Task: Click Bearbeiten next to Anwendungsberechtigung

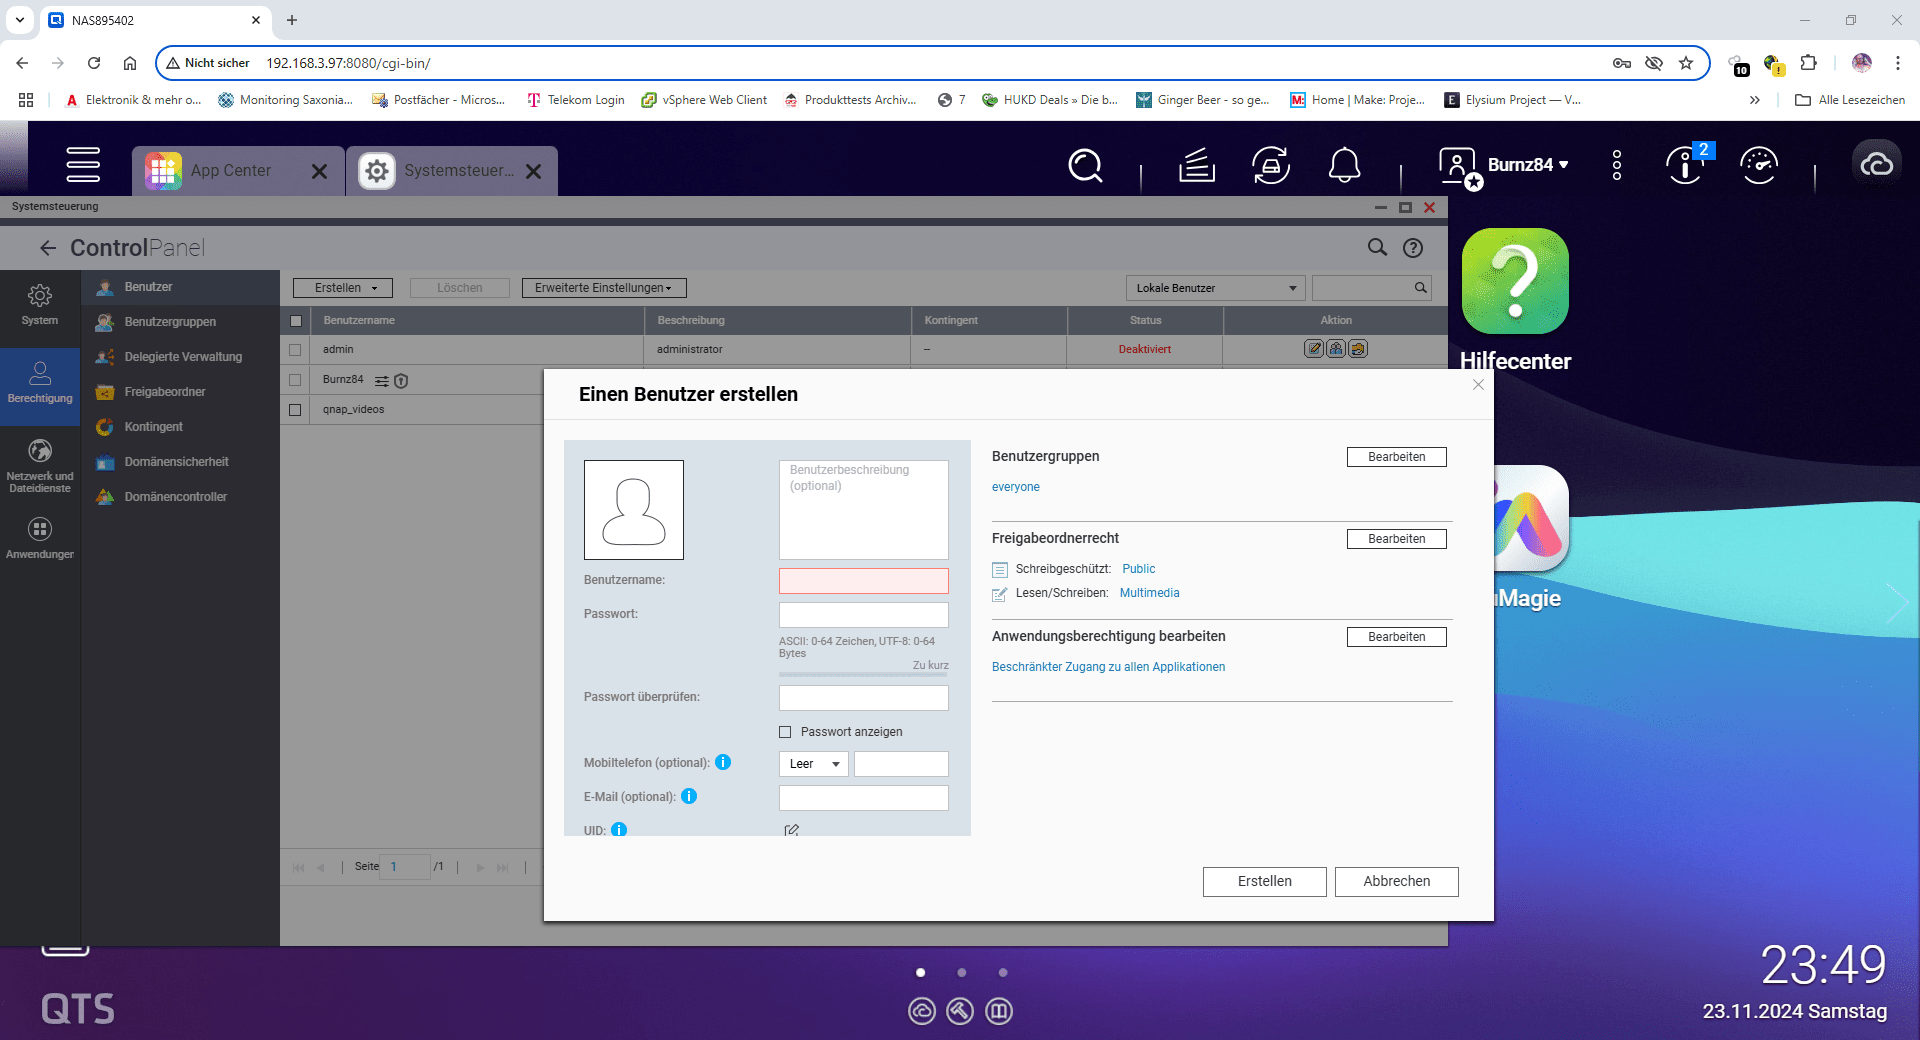Action: 1396,637
